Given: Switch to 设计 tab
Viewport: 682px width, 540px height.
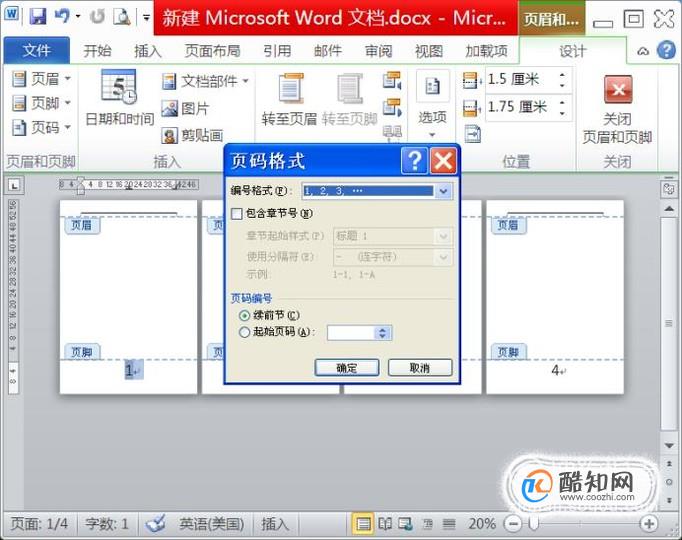Looking at the screenshot, I should (x=572, y=51).
